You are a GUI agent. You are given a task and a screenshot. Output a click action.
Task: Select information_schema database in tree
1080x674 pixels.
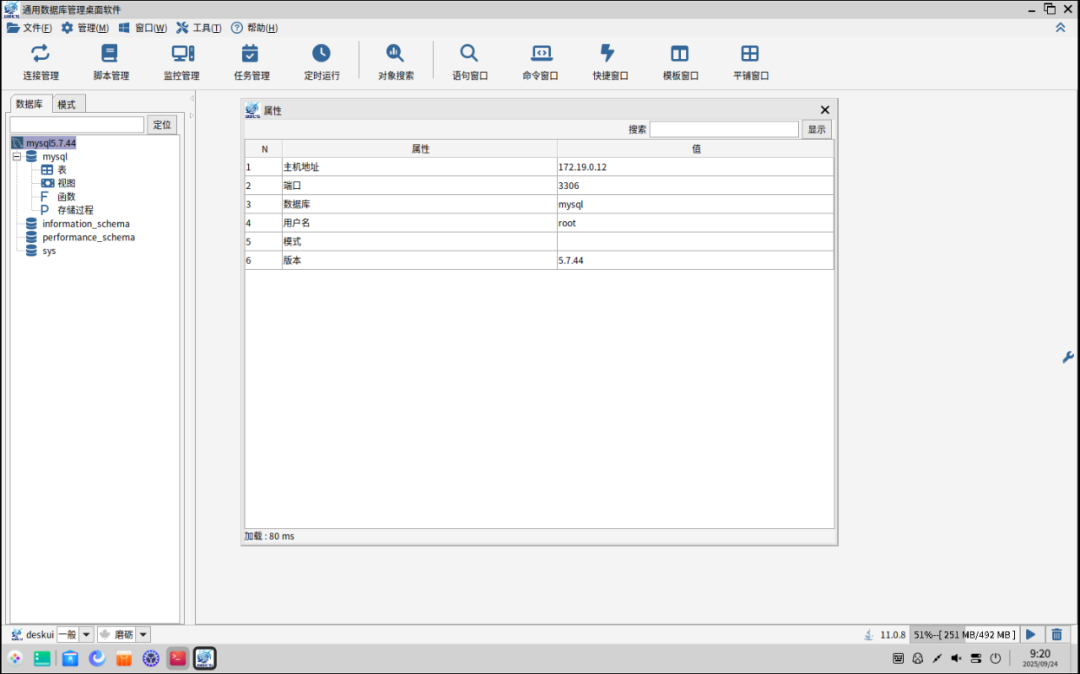tap(85, 224)
